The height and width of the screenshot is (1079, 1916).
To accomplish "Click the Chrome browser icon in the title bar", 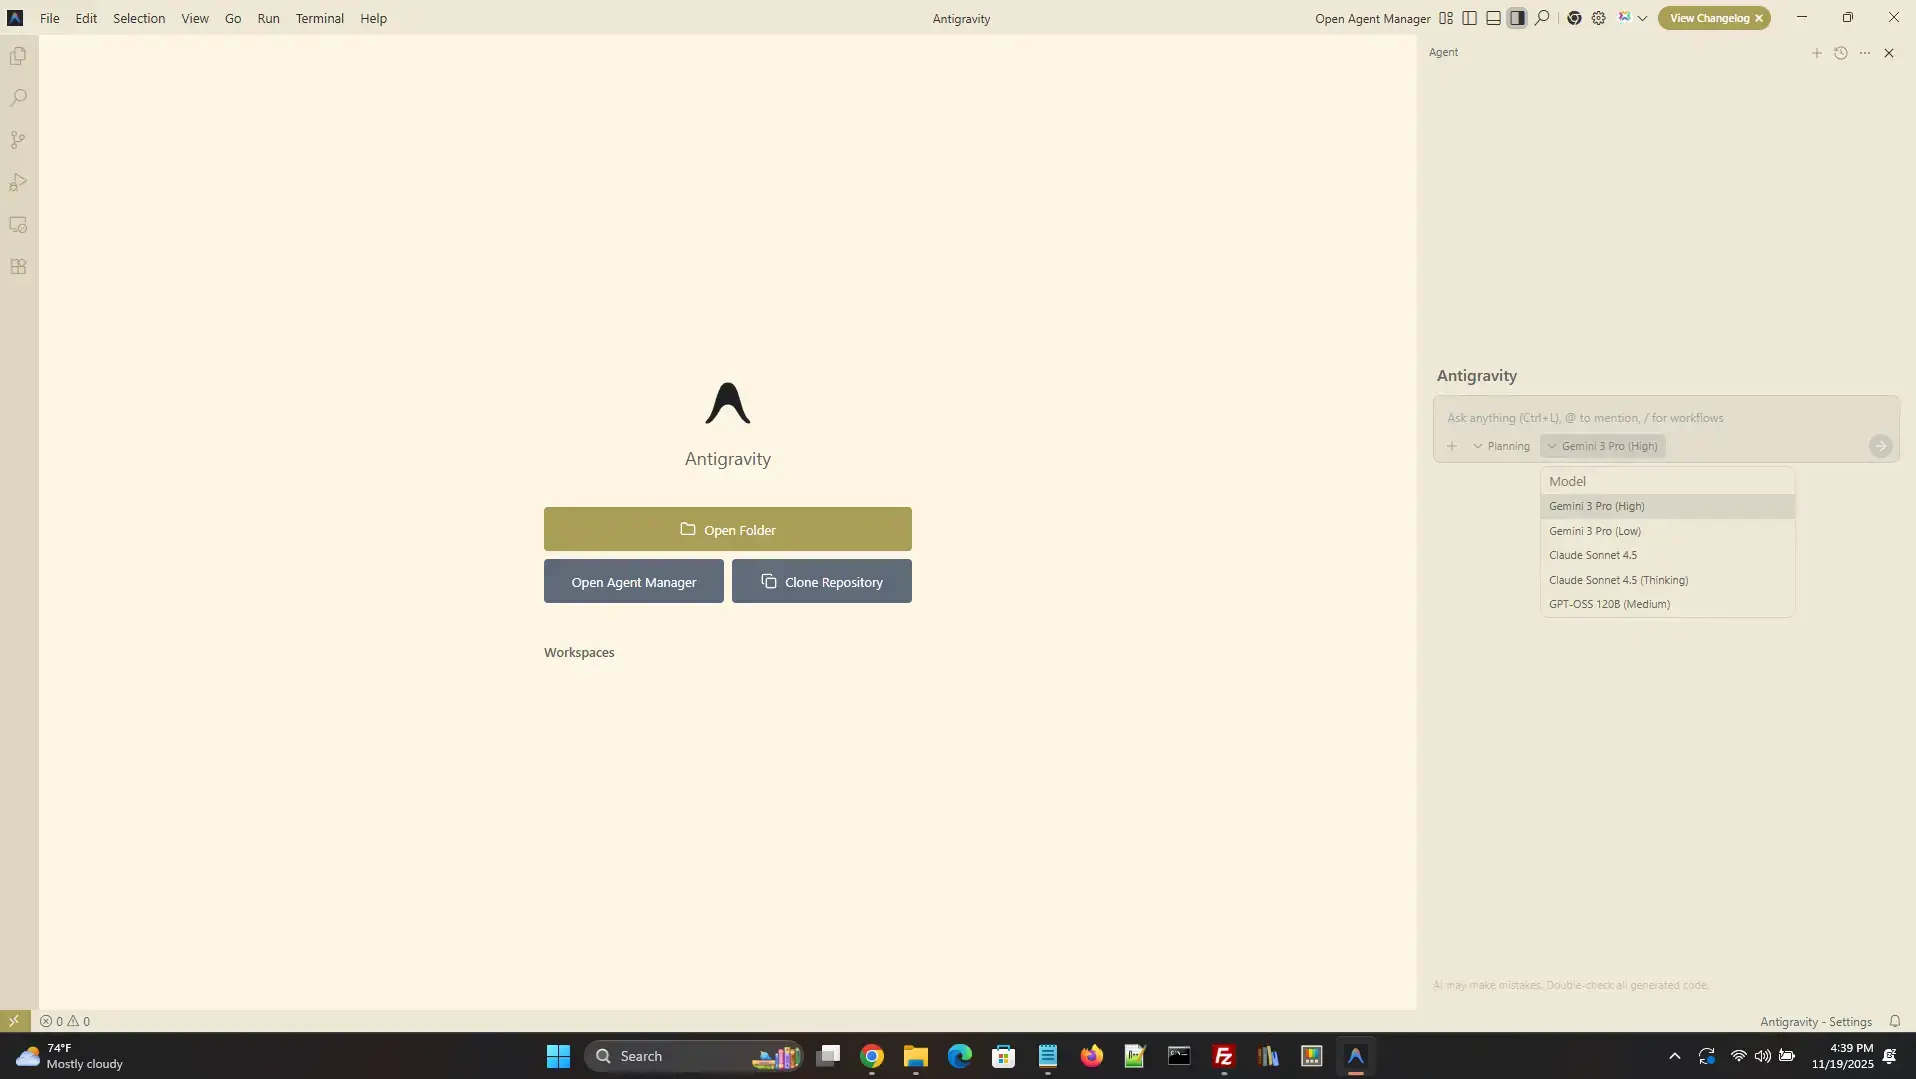I will (1574, 18).
